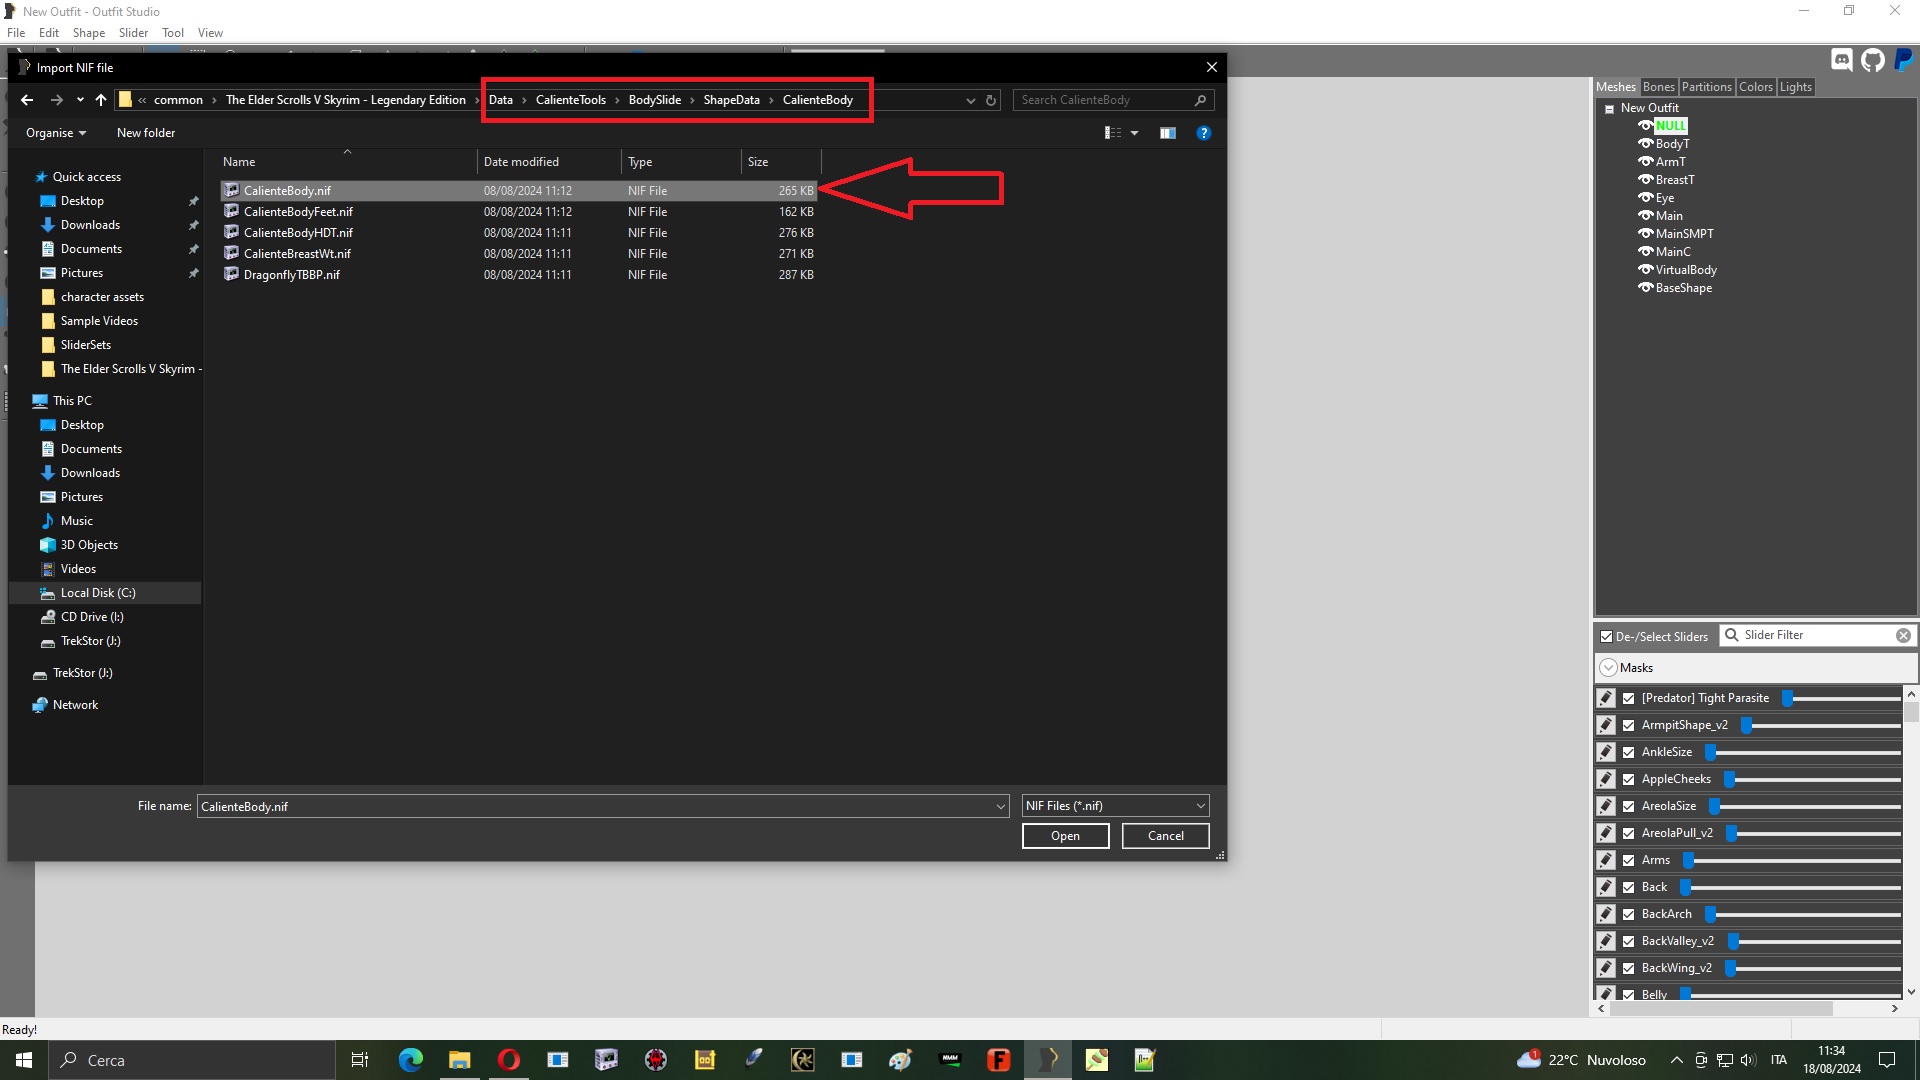Open Opera browser from the taskbar
This screenshot has width=1920, height=1080.
508,1060
